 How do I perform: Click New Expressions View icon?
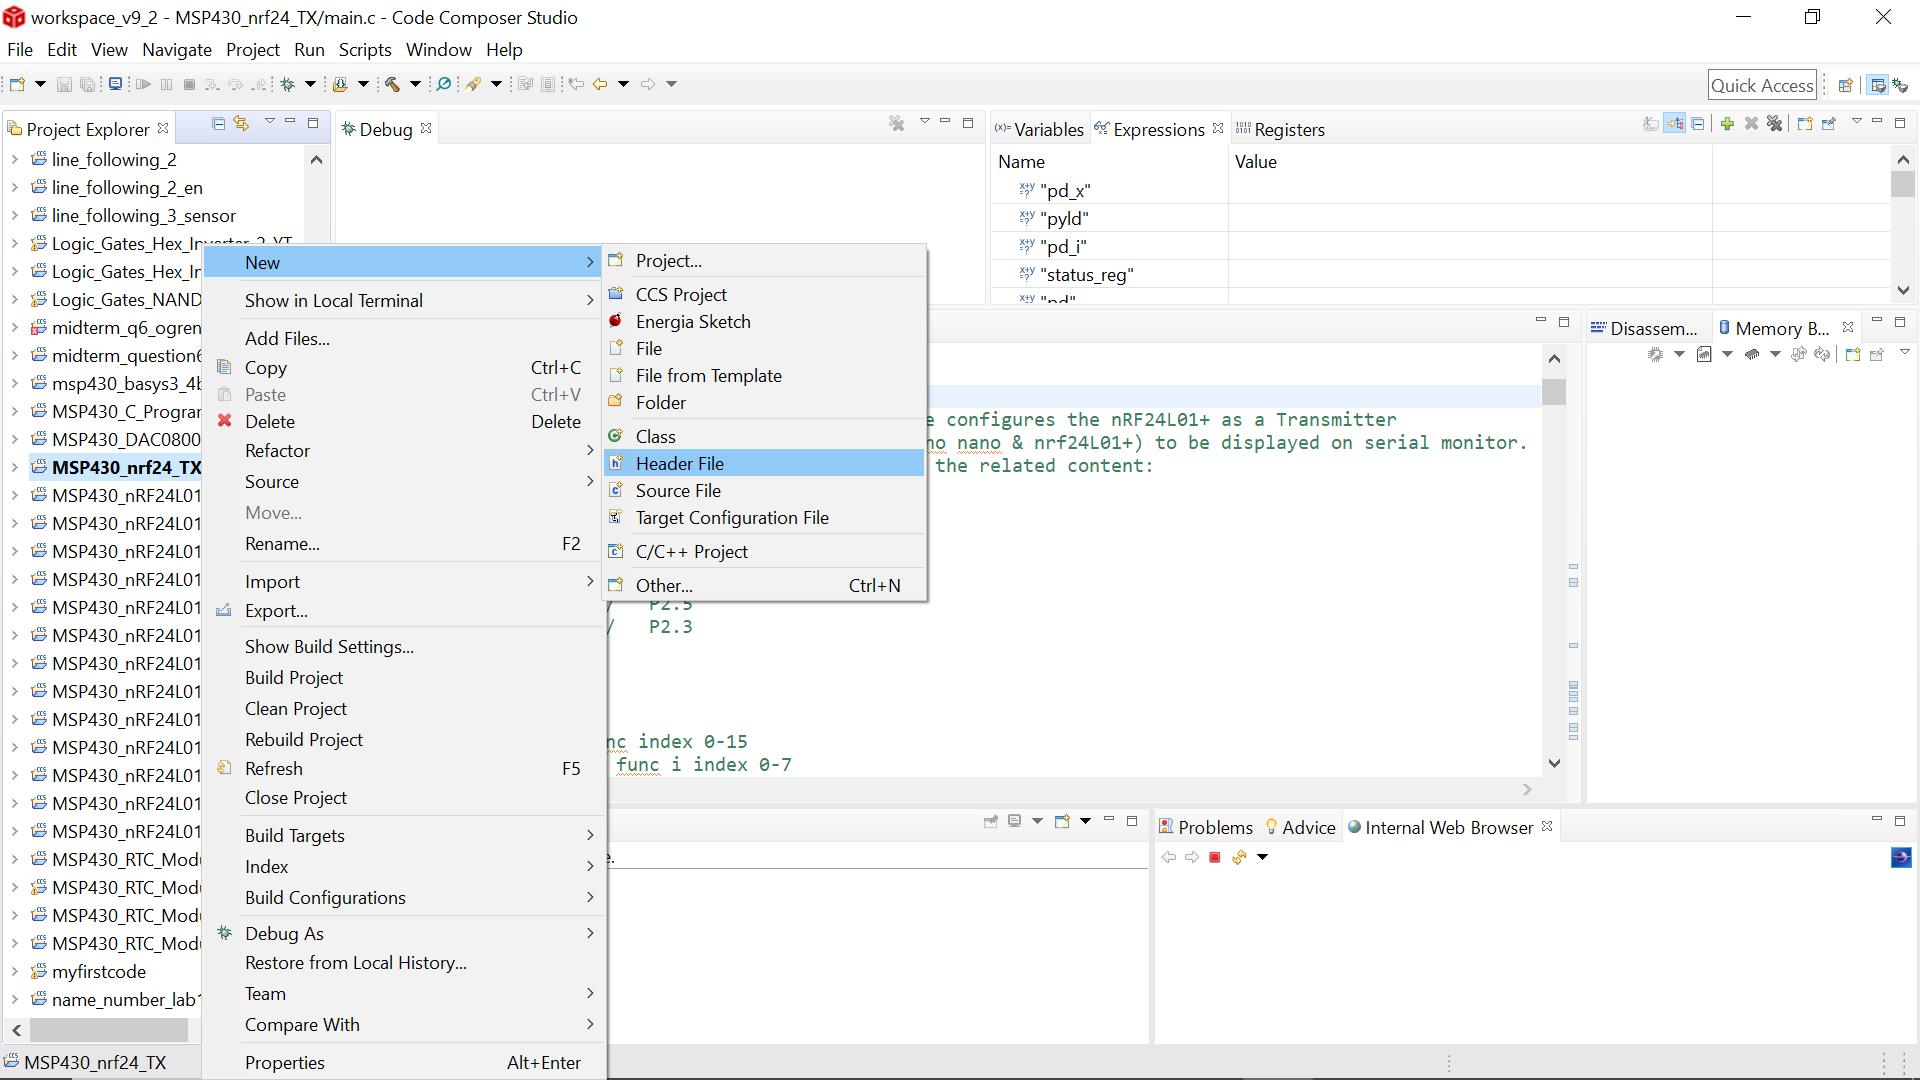click(1804, 123)
